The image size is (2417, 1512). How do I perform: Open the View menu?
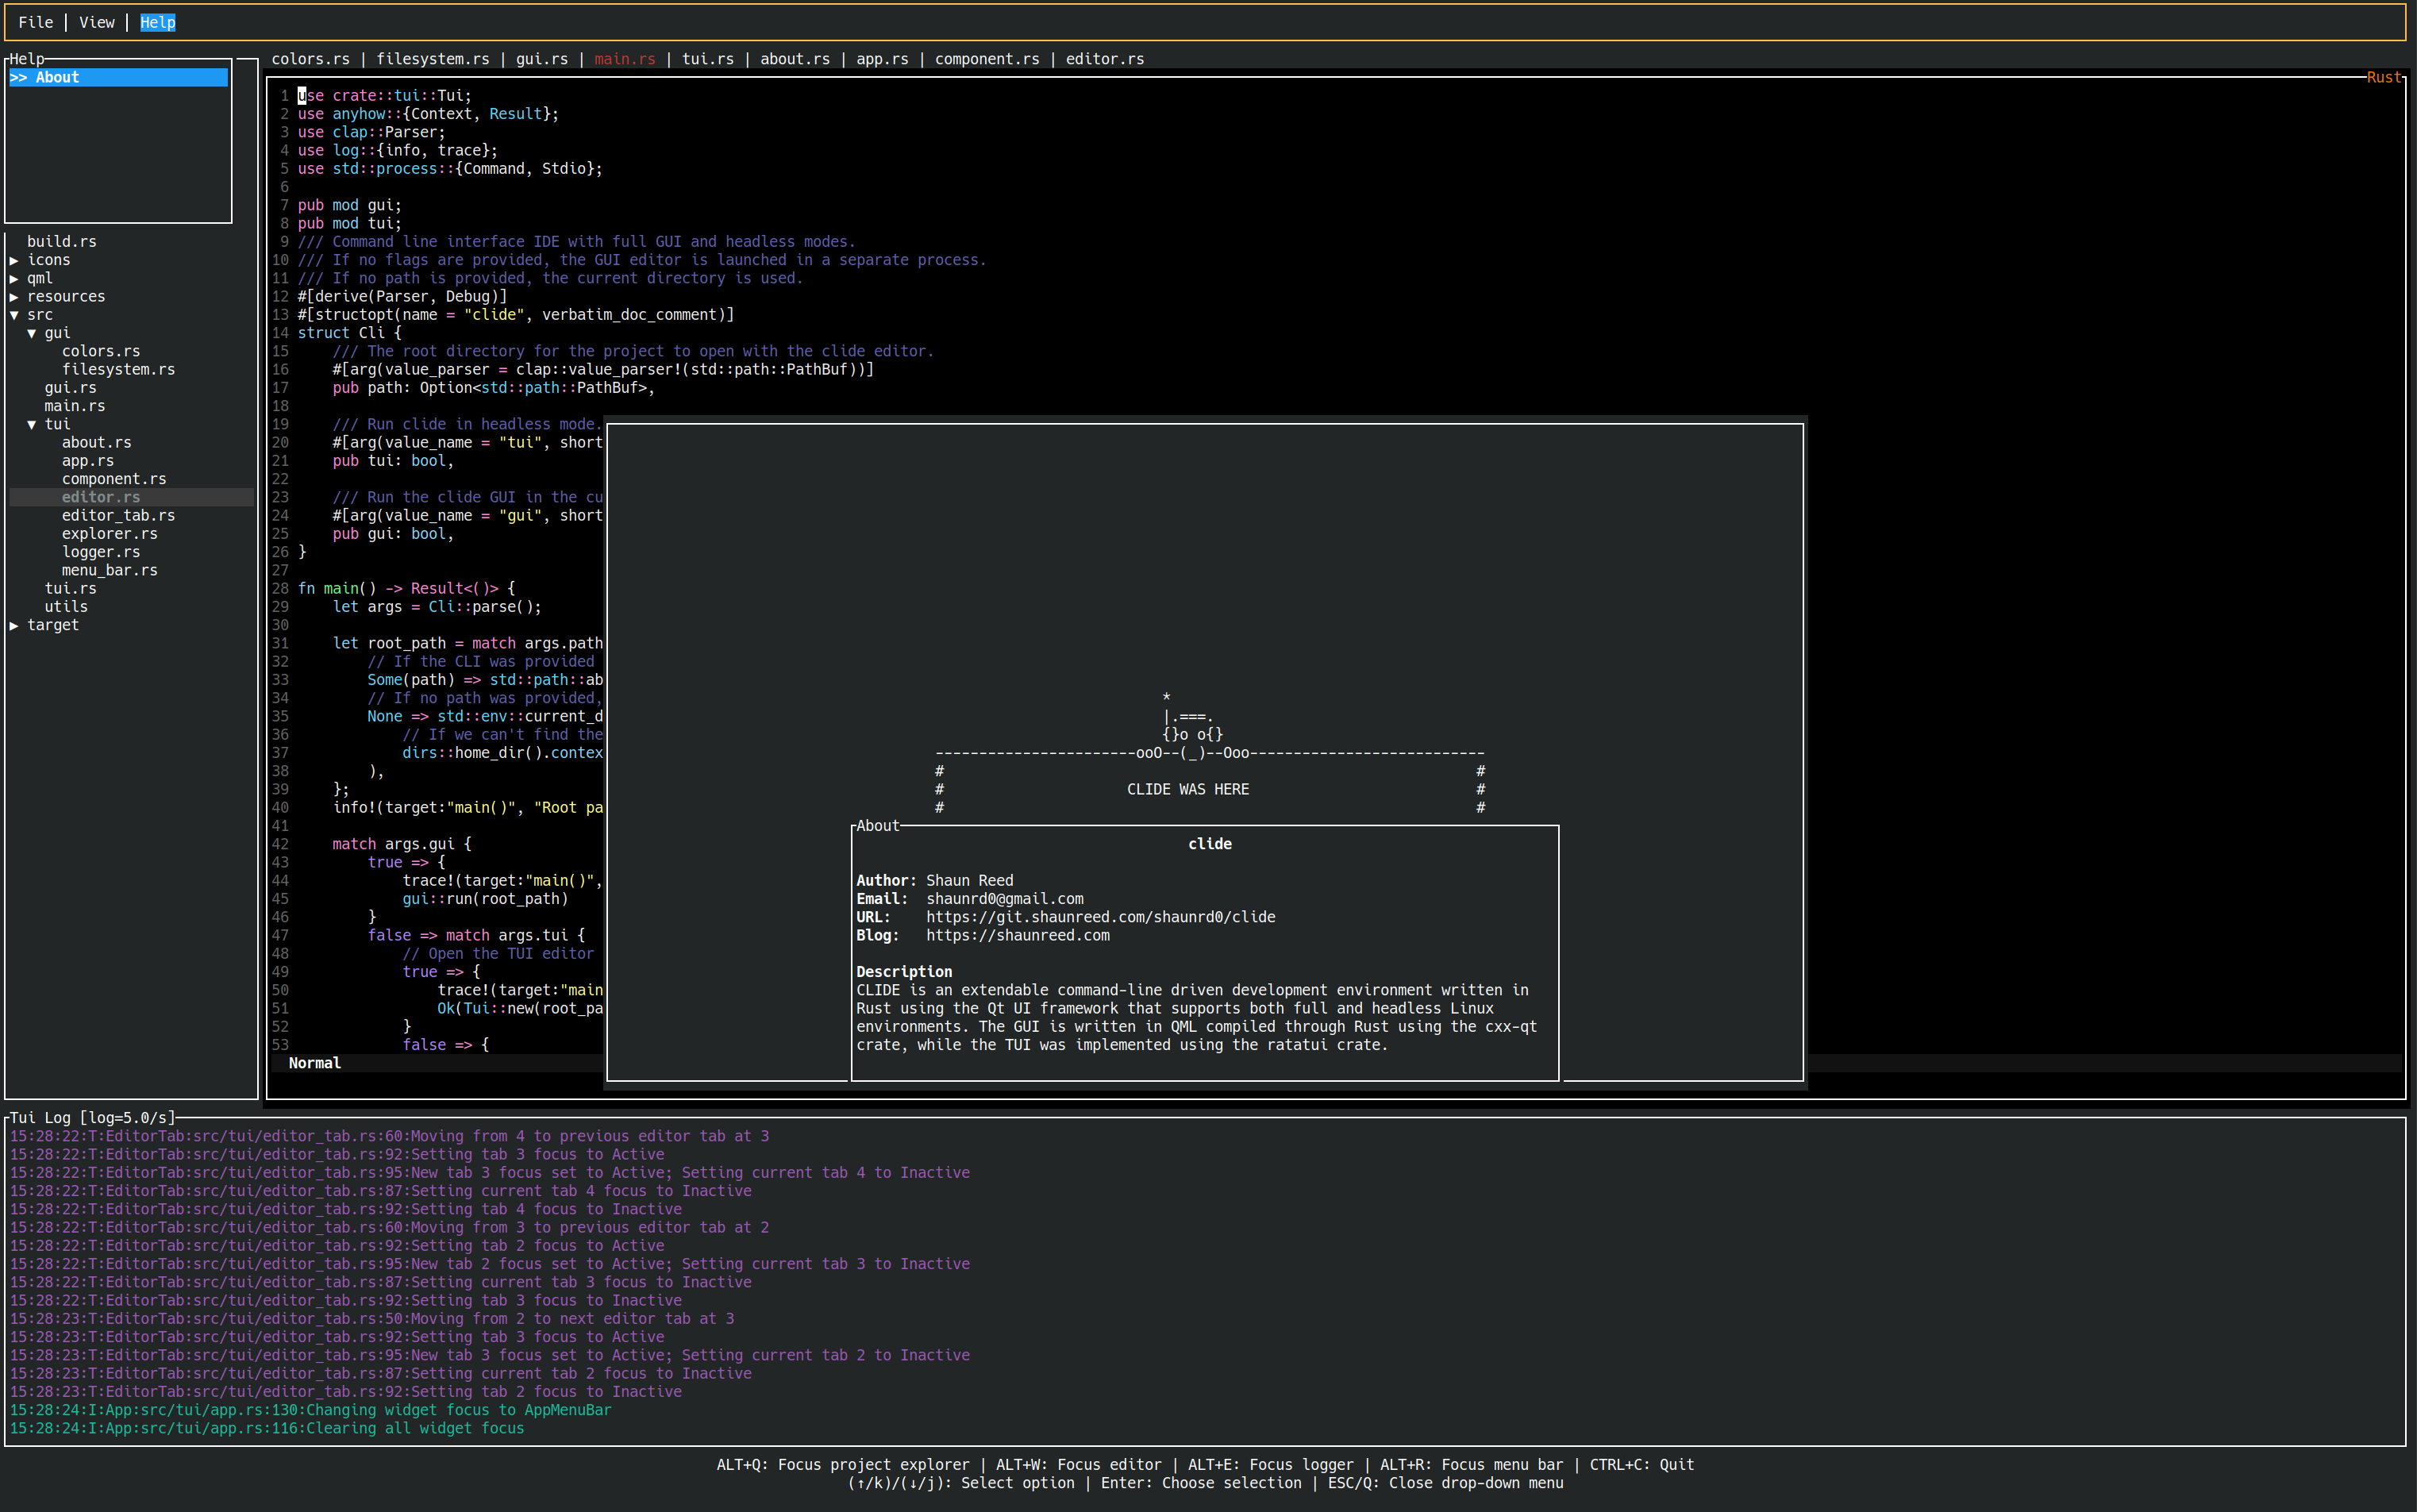[97, 22]
